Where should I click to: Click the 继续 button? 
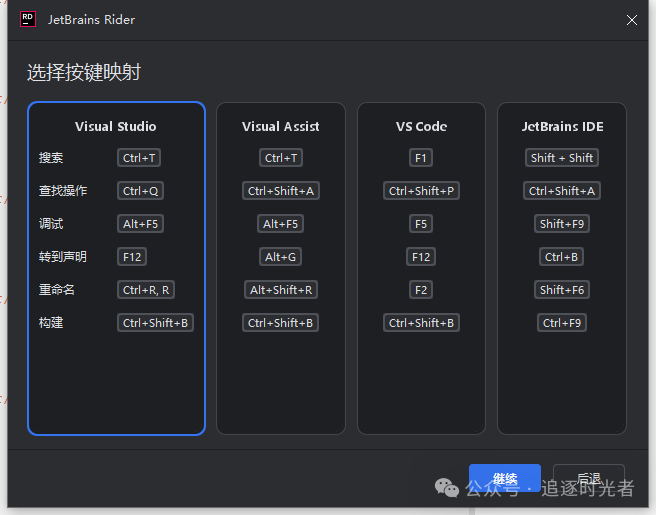(x=505, y=478)
